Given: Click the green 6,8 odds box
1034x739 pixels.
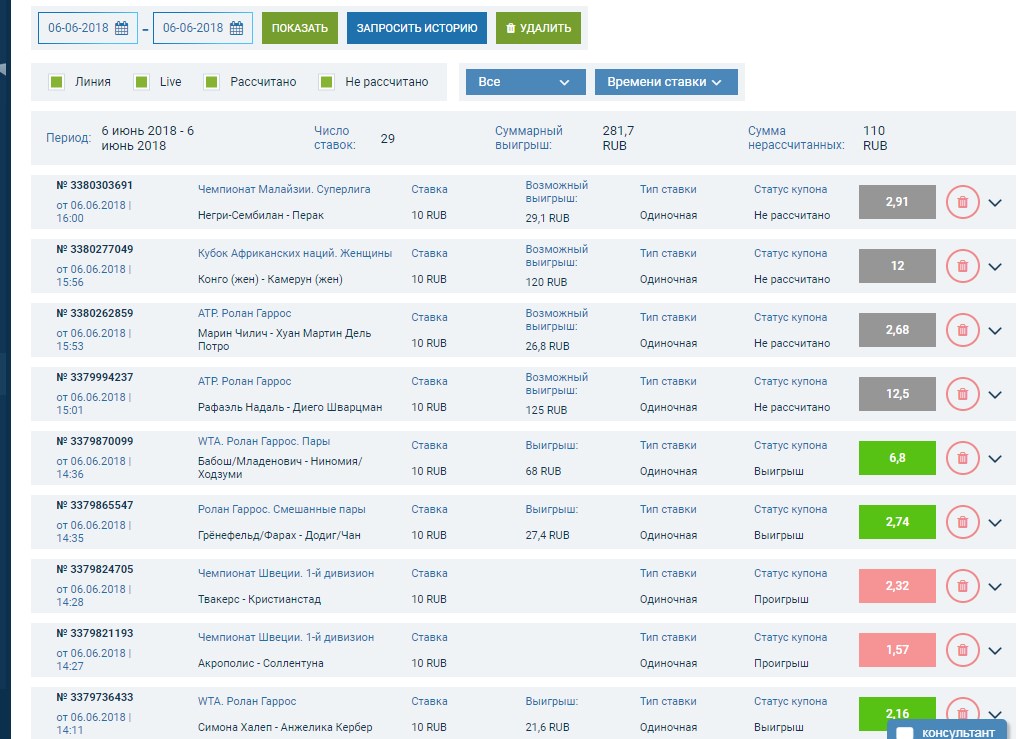Looking at the screenshot, I should point(897,458).
